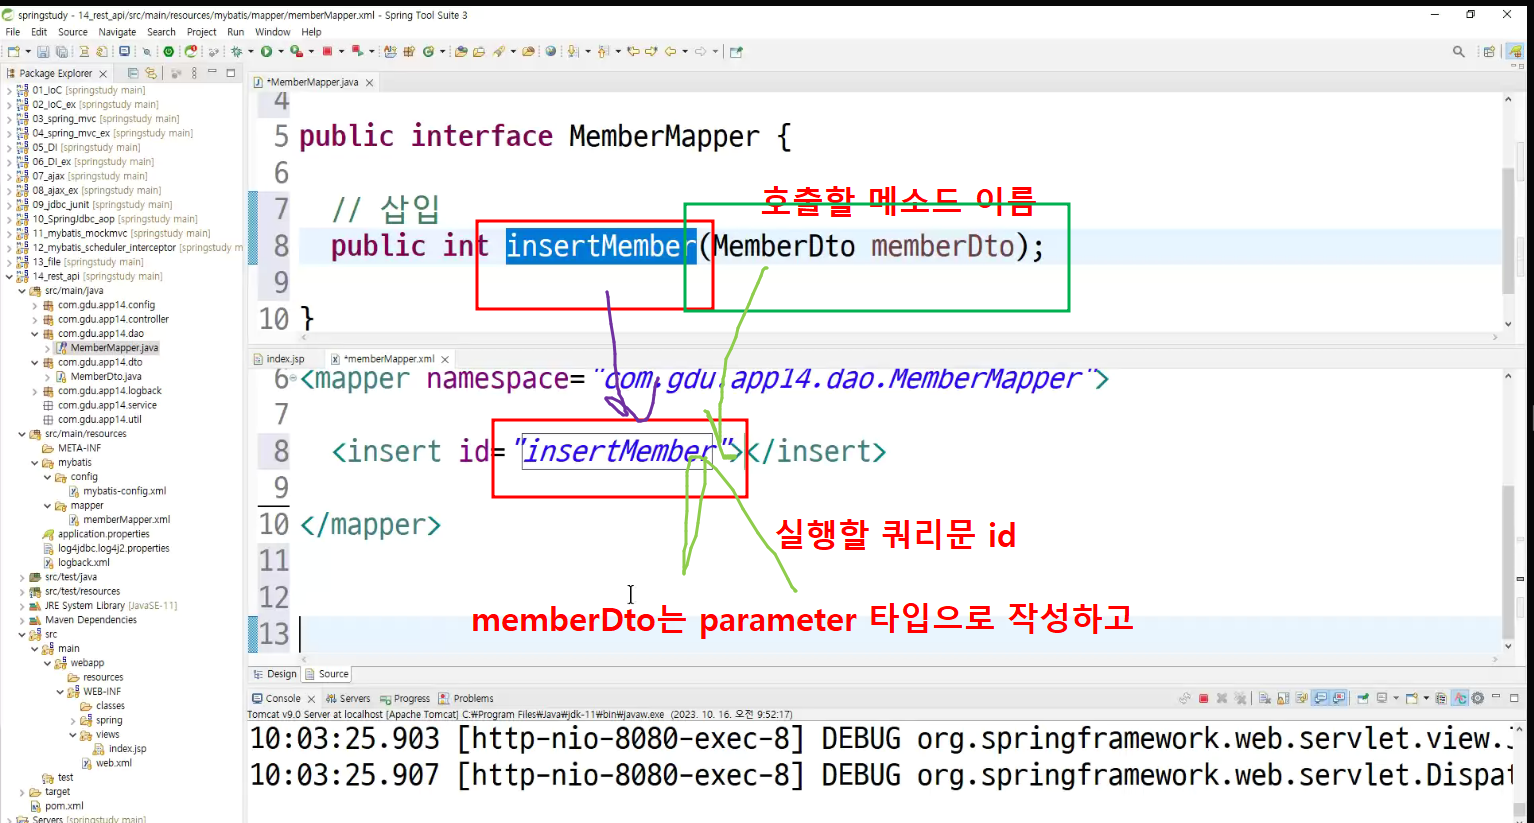Image resolution: width=1534 pixels, height=823 pixels.
Task: Click the green Boot Dashboard icon
Action: pos(168,51)
